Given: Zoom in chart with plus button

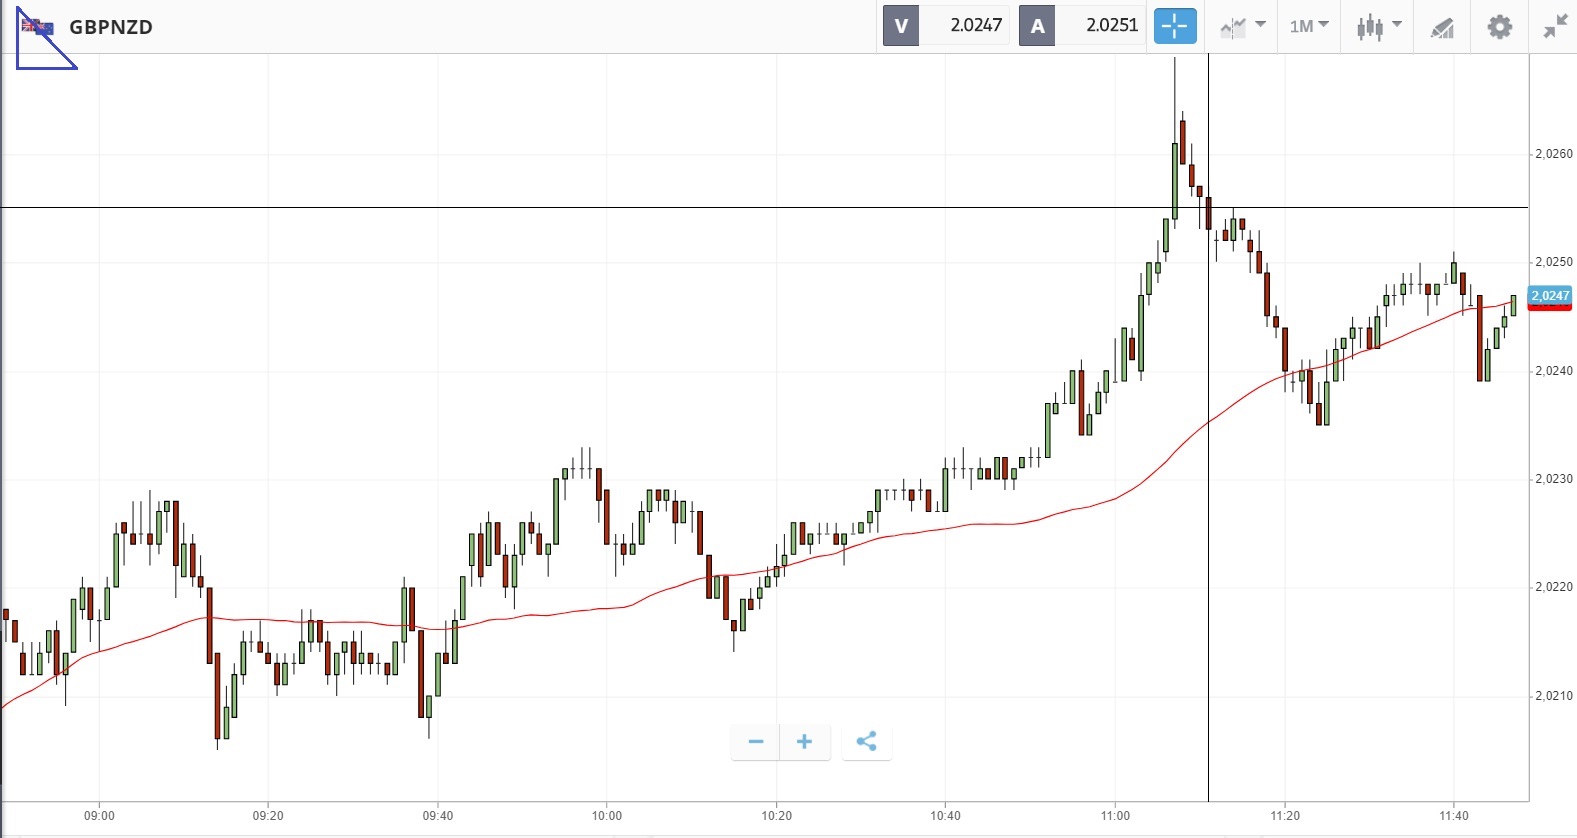Looking at the screenshot, I should coord(804,742).
